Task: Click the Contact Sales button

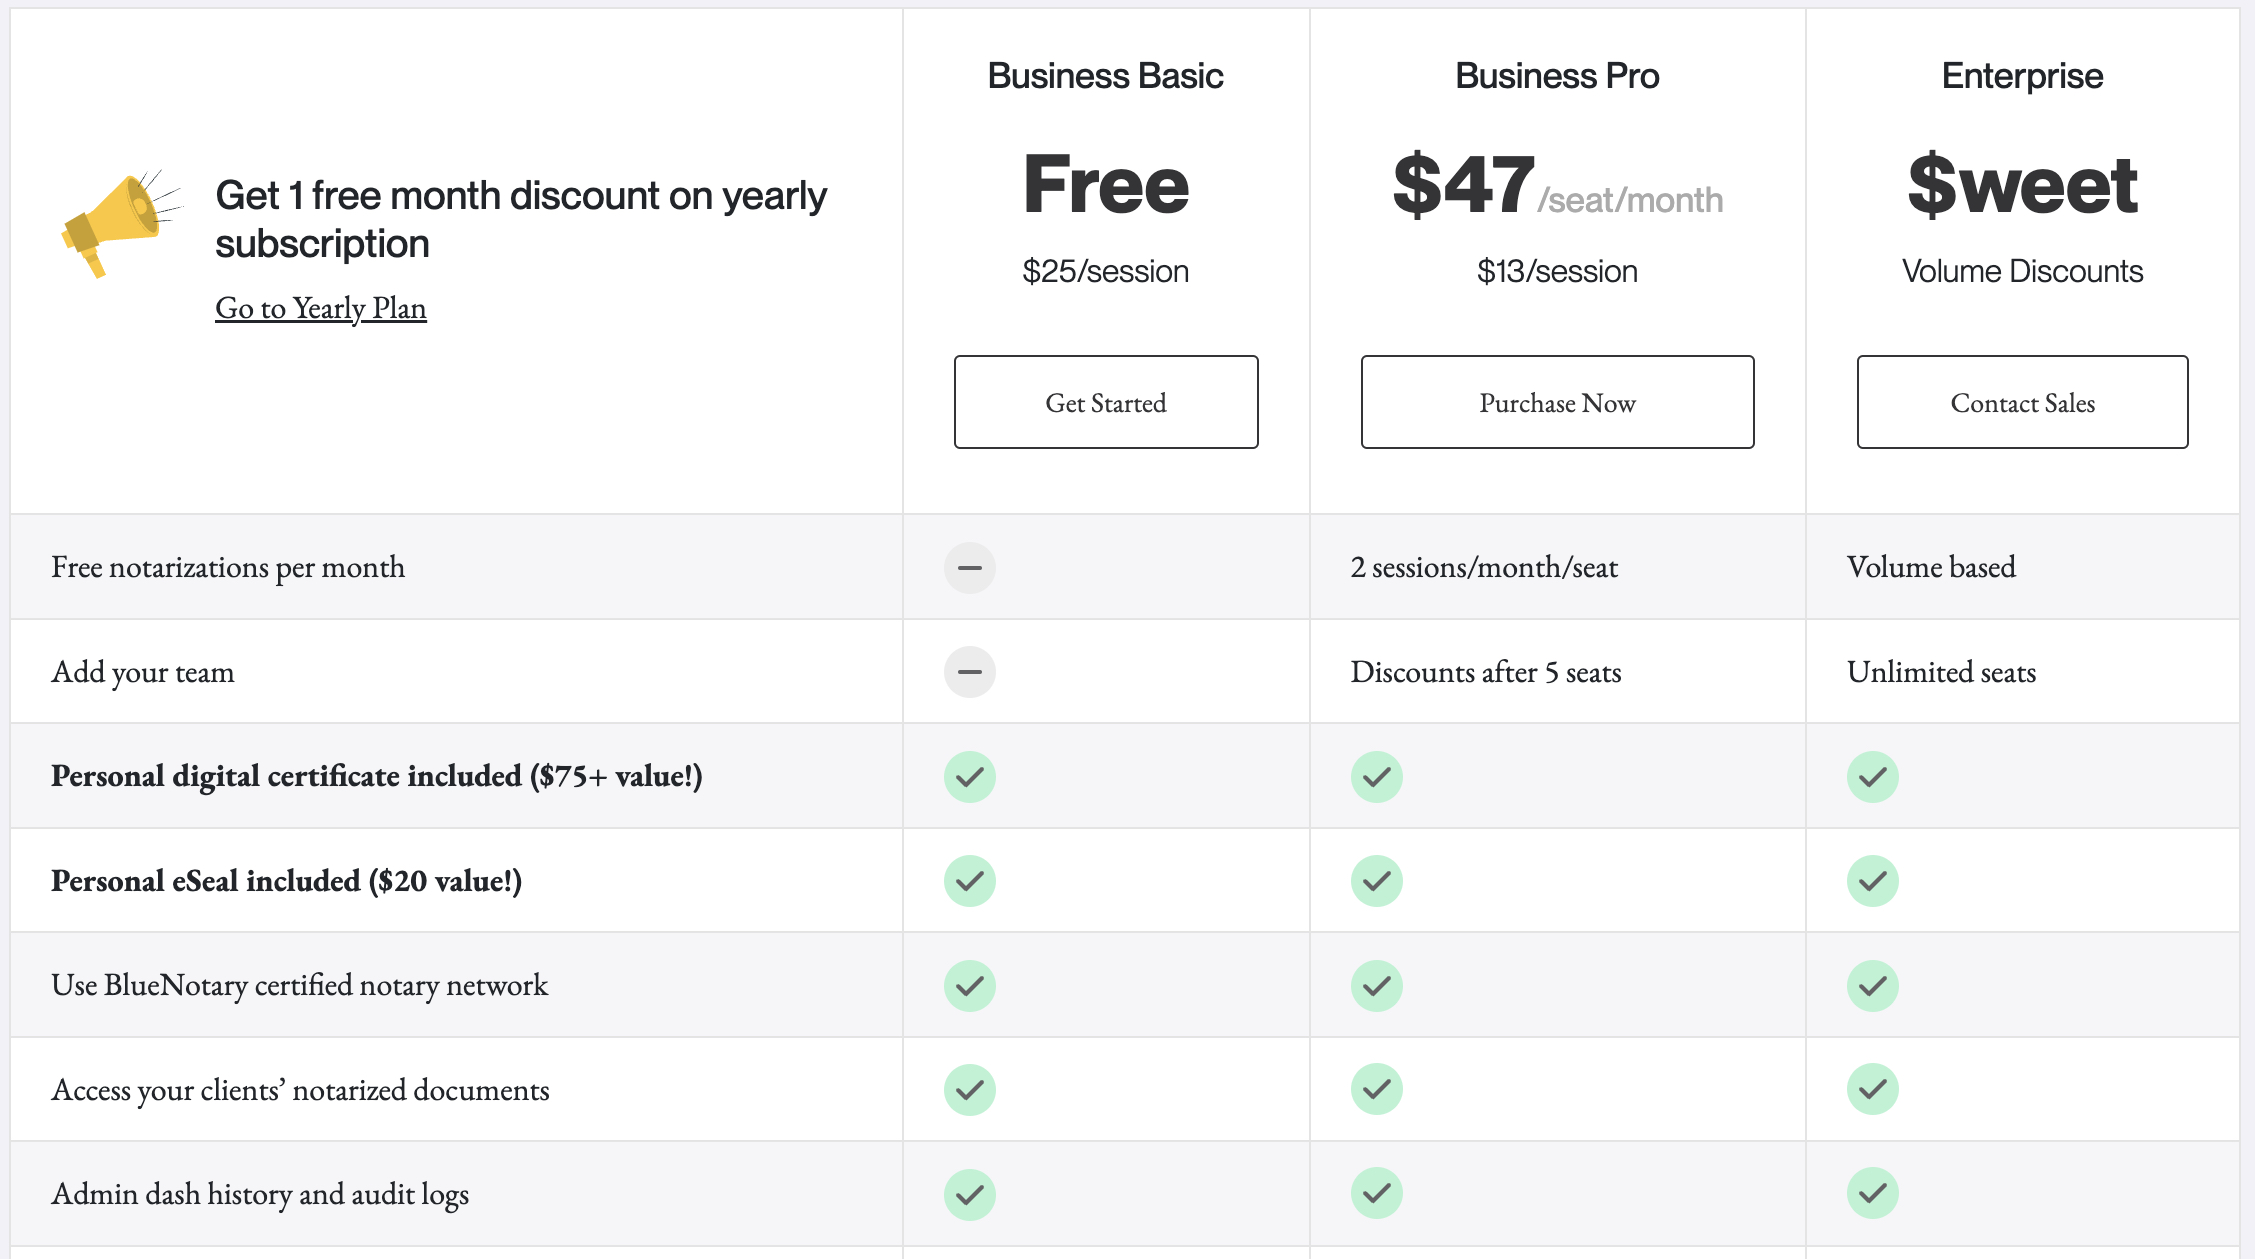Action: (2022, 402)
